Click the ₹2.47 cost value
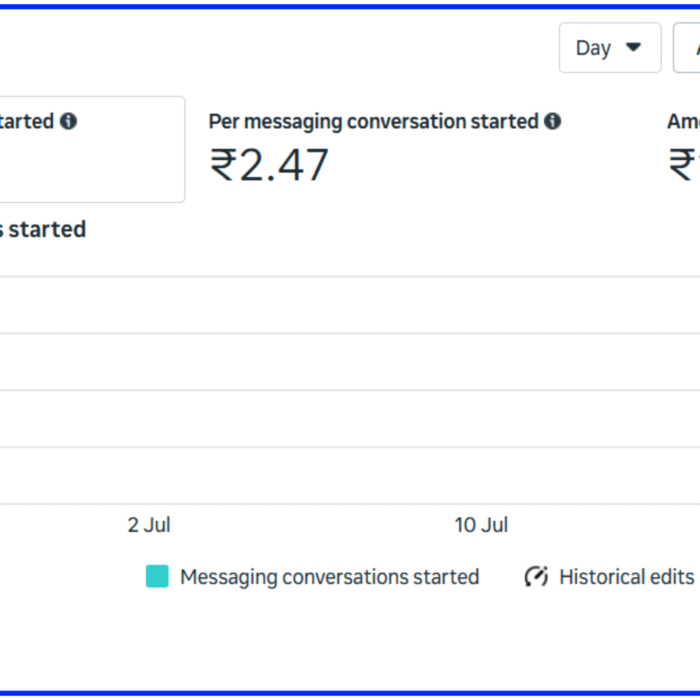The height and width of the screenshot is (700, 700). [269, 165]
